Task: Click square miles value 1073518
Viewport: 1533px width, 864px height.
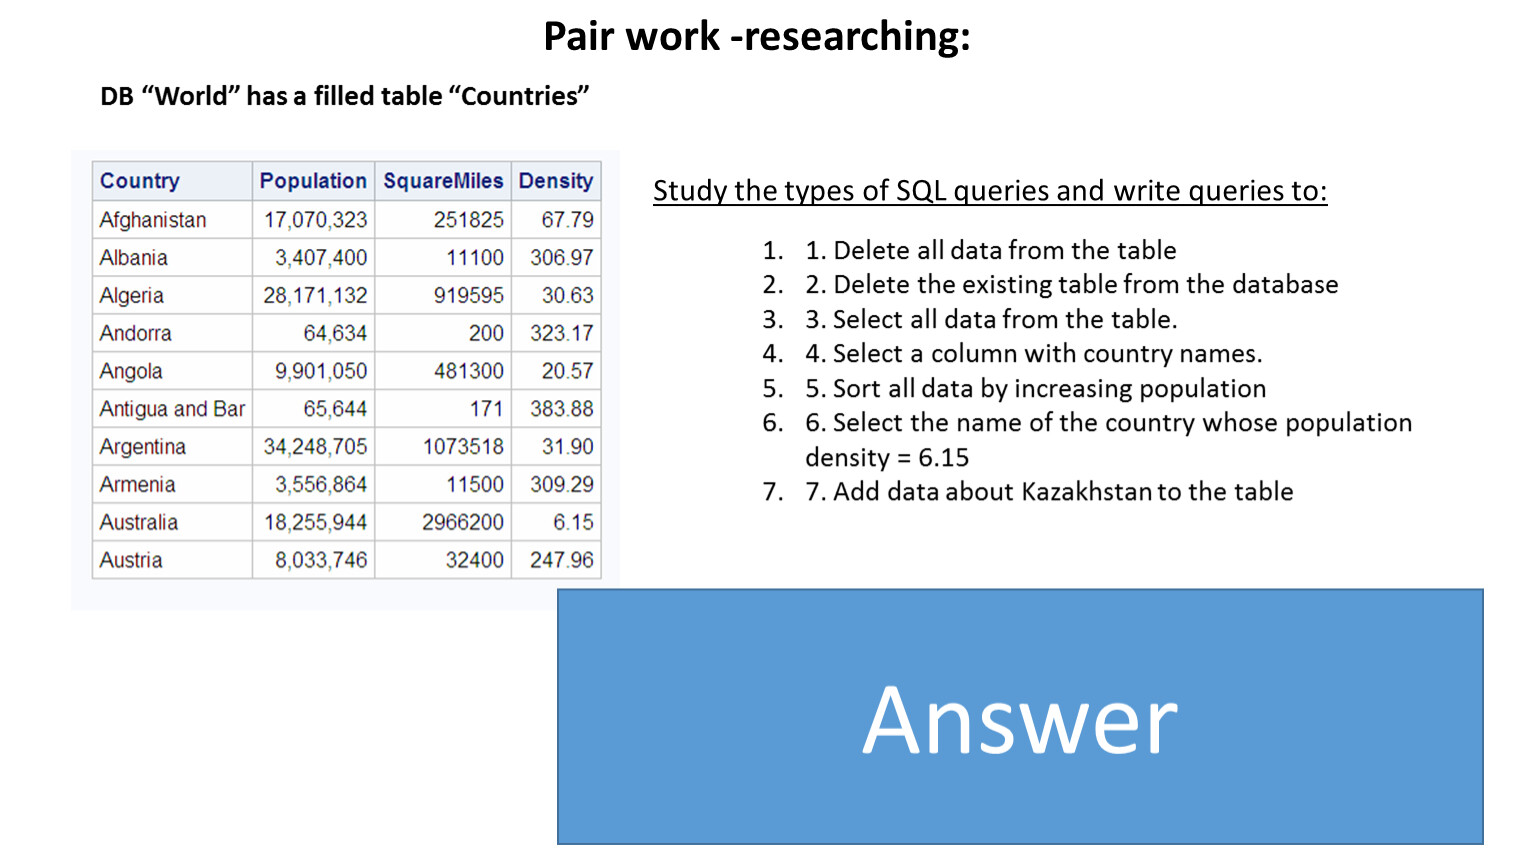Action: pos(463,447)
